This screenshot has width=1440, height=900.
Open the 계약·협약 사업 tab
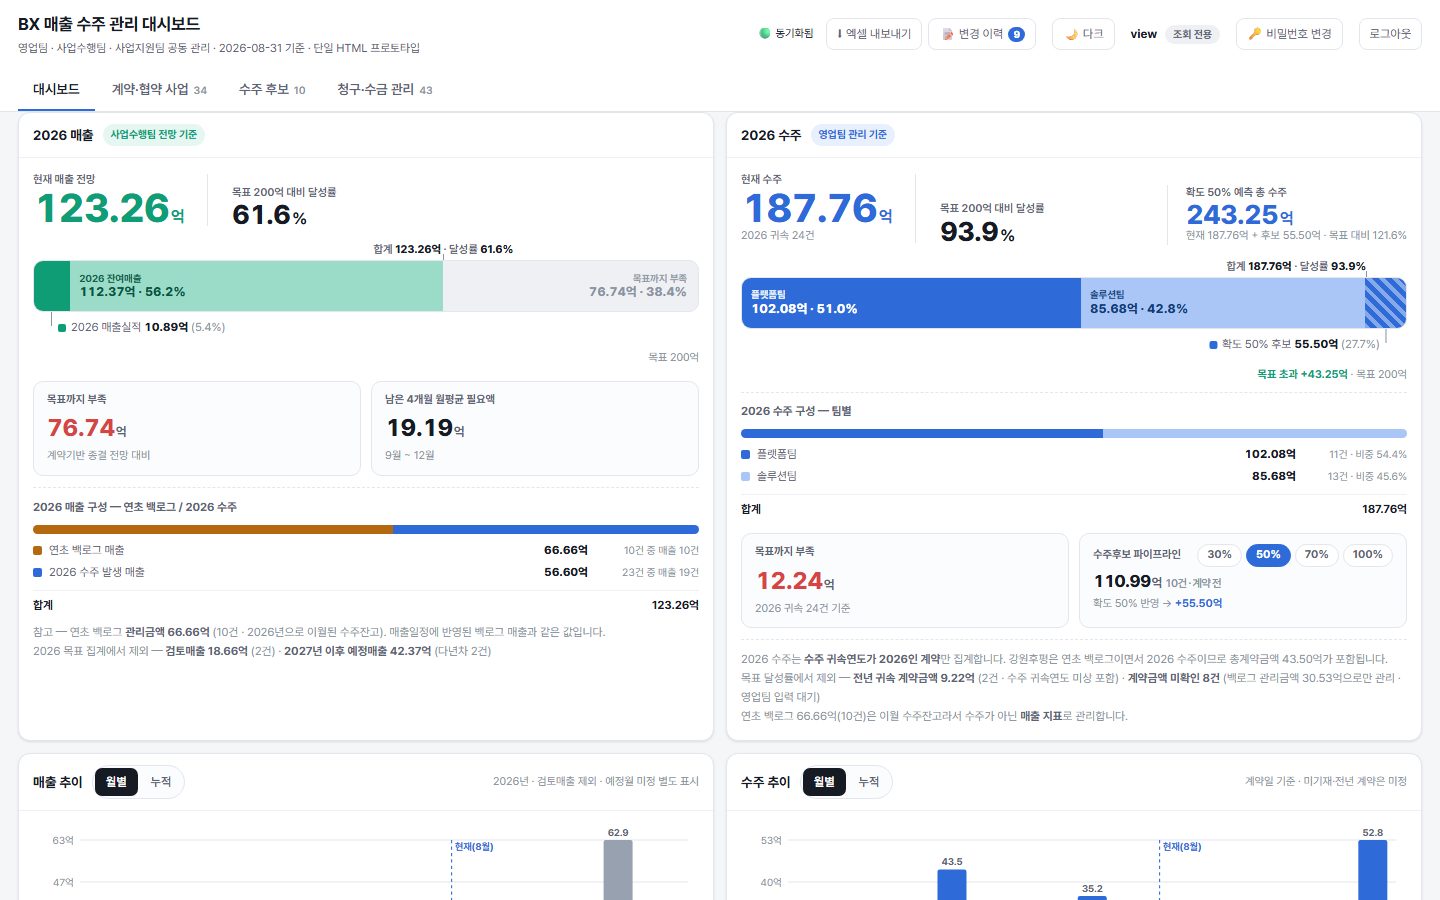(159, 89)
